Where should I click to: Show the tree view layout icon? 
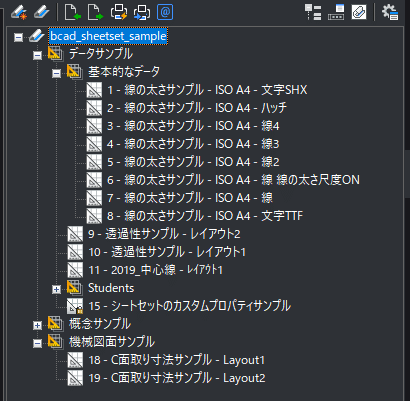pyautogui.click(x=313, y=12)
